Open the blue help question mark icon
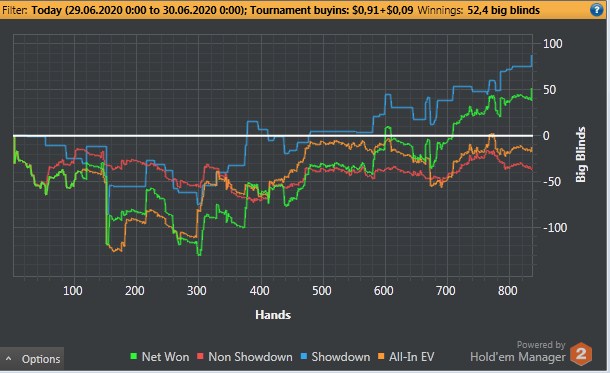Screen dimensions: 610x373 pos(596,10)
